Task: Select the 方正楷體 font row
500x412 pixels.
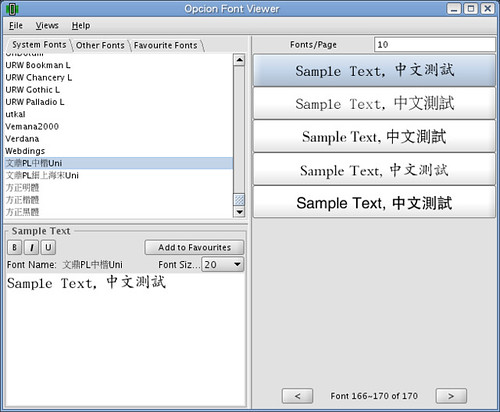Action: click(119, 200)
